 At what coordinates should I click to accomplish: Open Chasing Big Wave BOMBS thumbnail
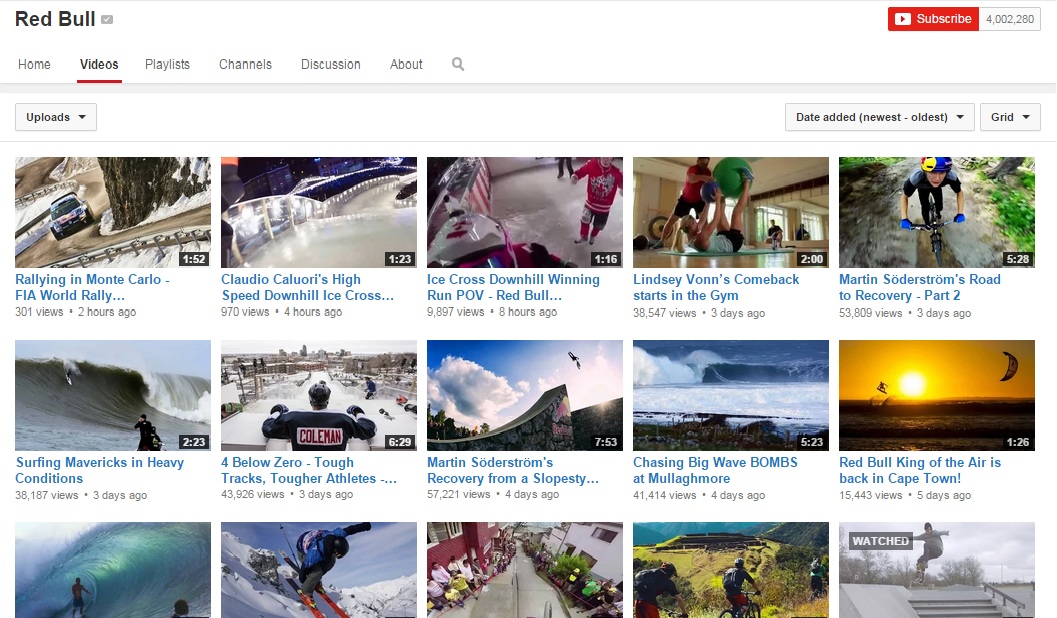tap(731, 395)
